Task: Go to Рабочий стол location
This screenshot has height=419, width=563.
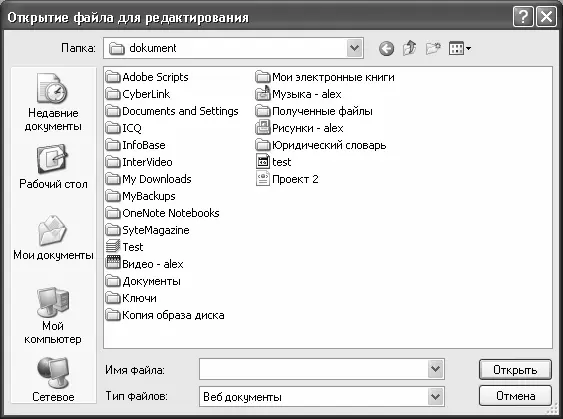Action: (53, 167)
